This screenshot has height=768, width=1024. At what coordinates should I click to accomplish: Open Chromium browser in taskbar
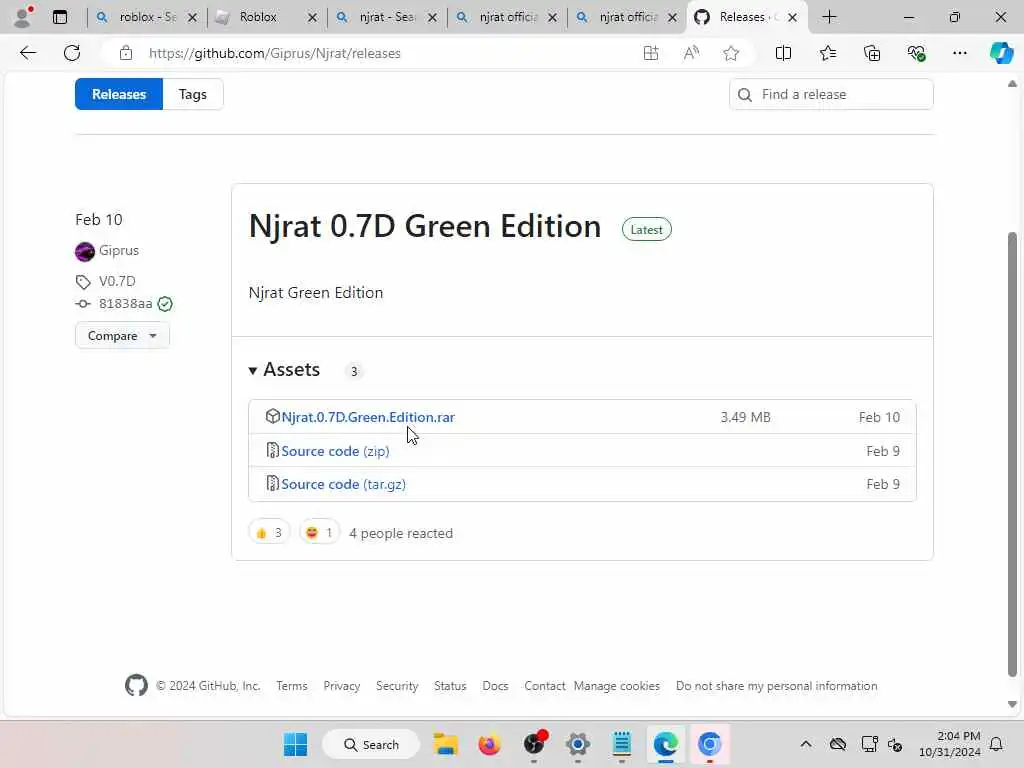click(x=709, y=744)
